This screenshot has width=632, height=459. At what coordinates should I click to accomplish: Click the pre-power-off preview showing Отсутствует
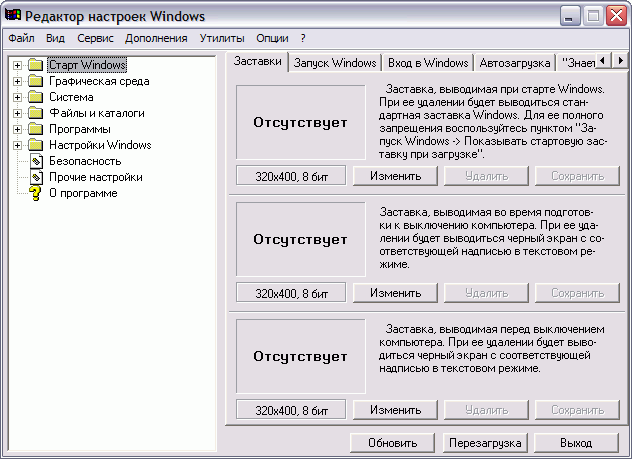pos(301,356)
